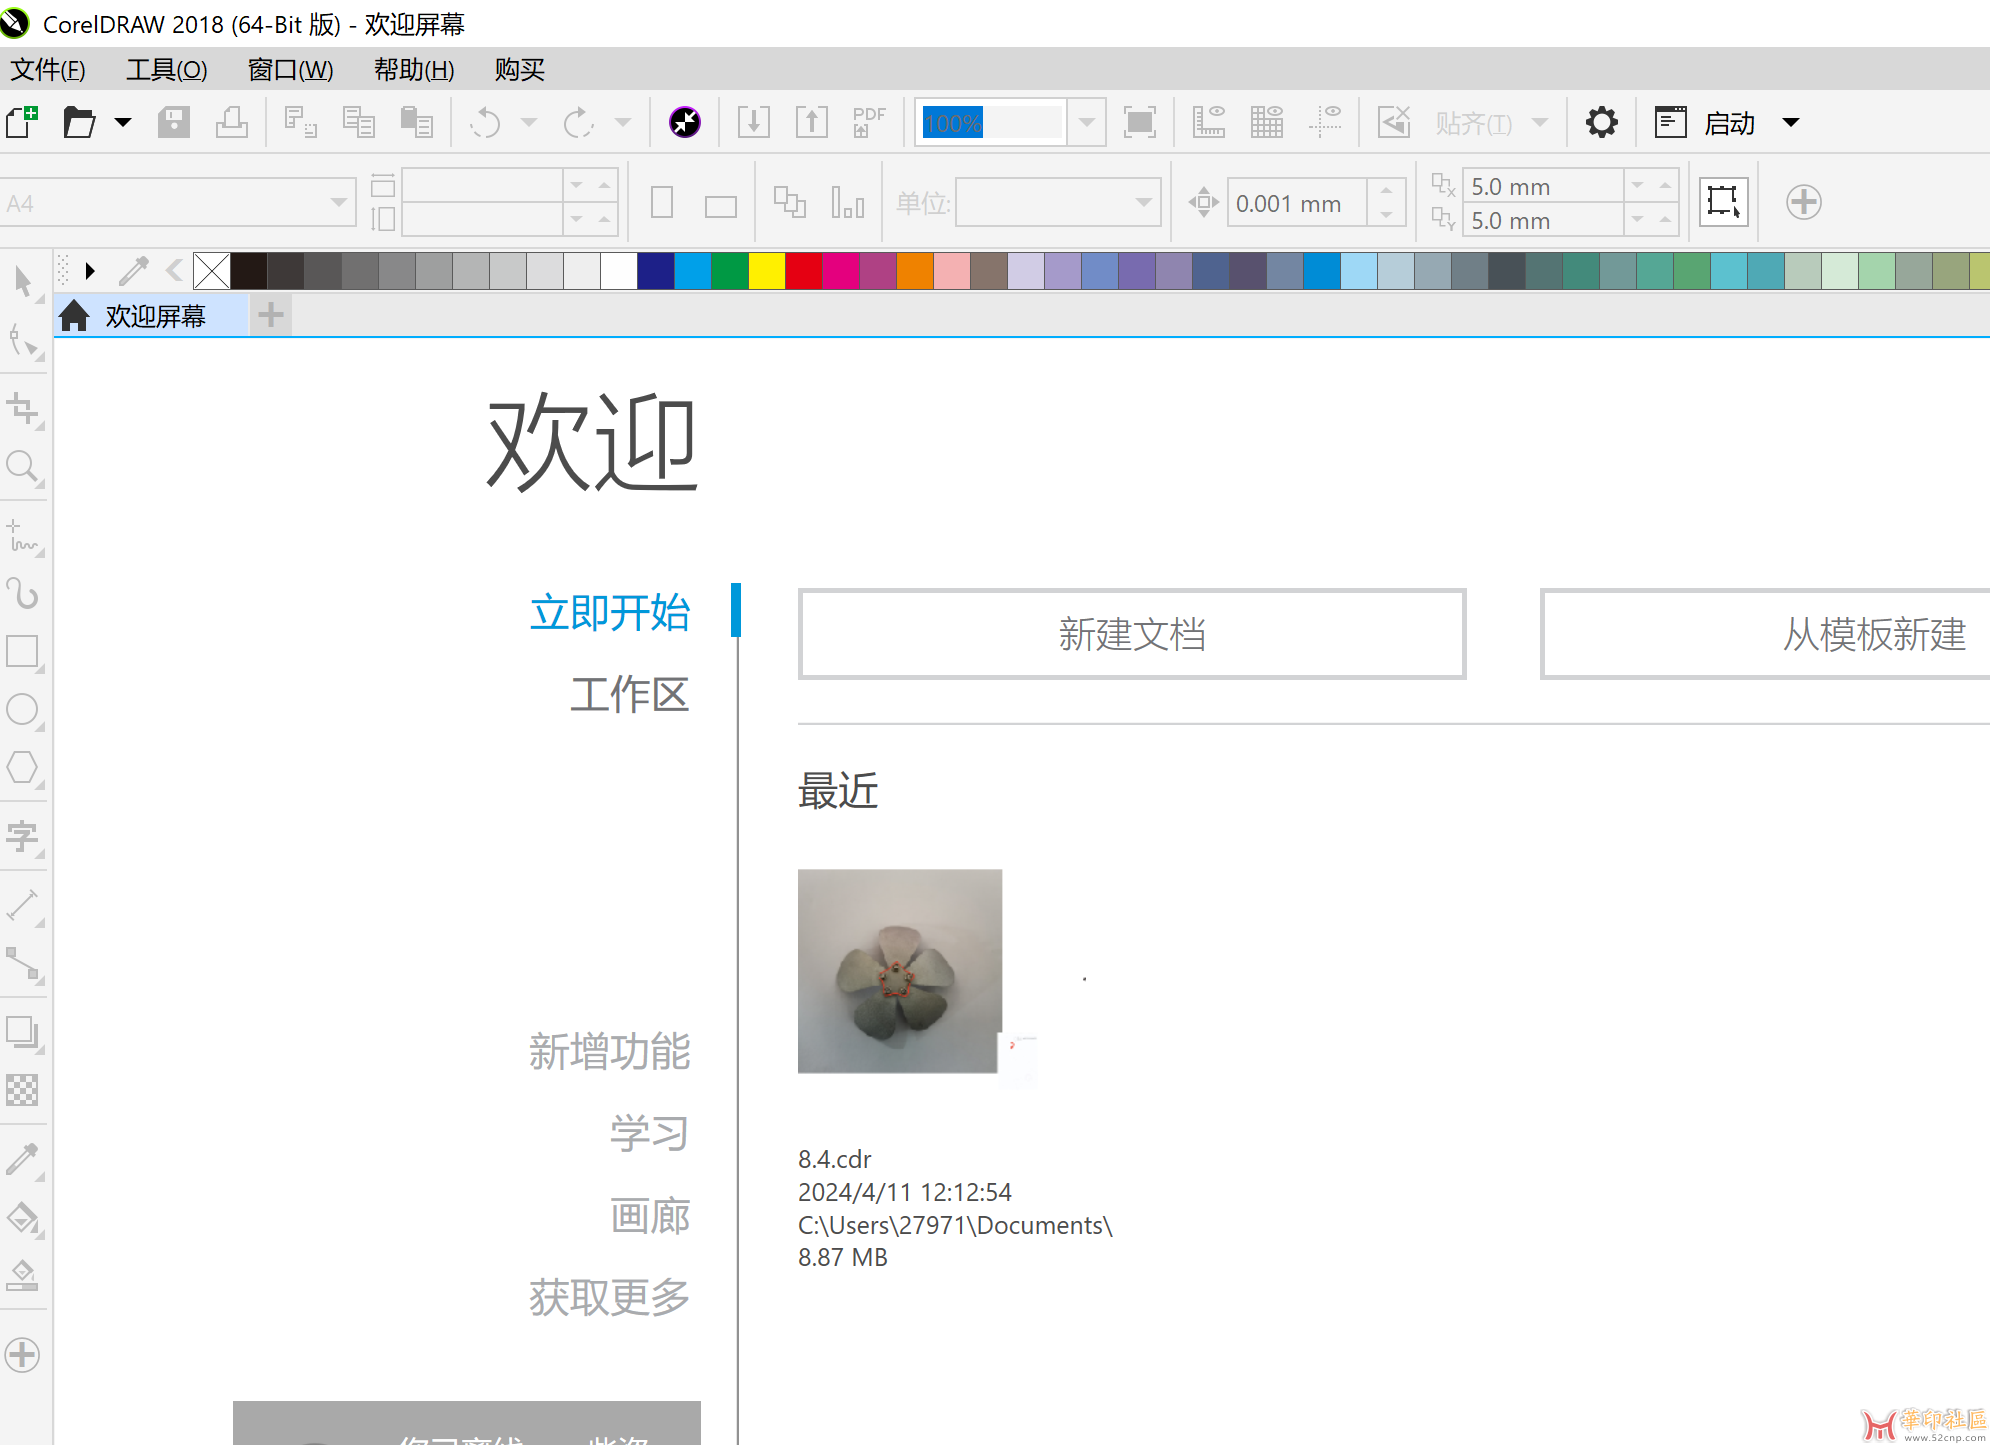Click the New document icon in toolbar
Image resolution: width=1990 pixels, height=1445 pixels.
pos(22,122)
